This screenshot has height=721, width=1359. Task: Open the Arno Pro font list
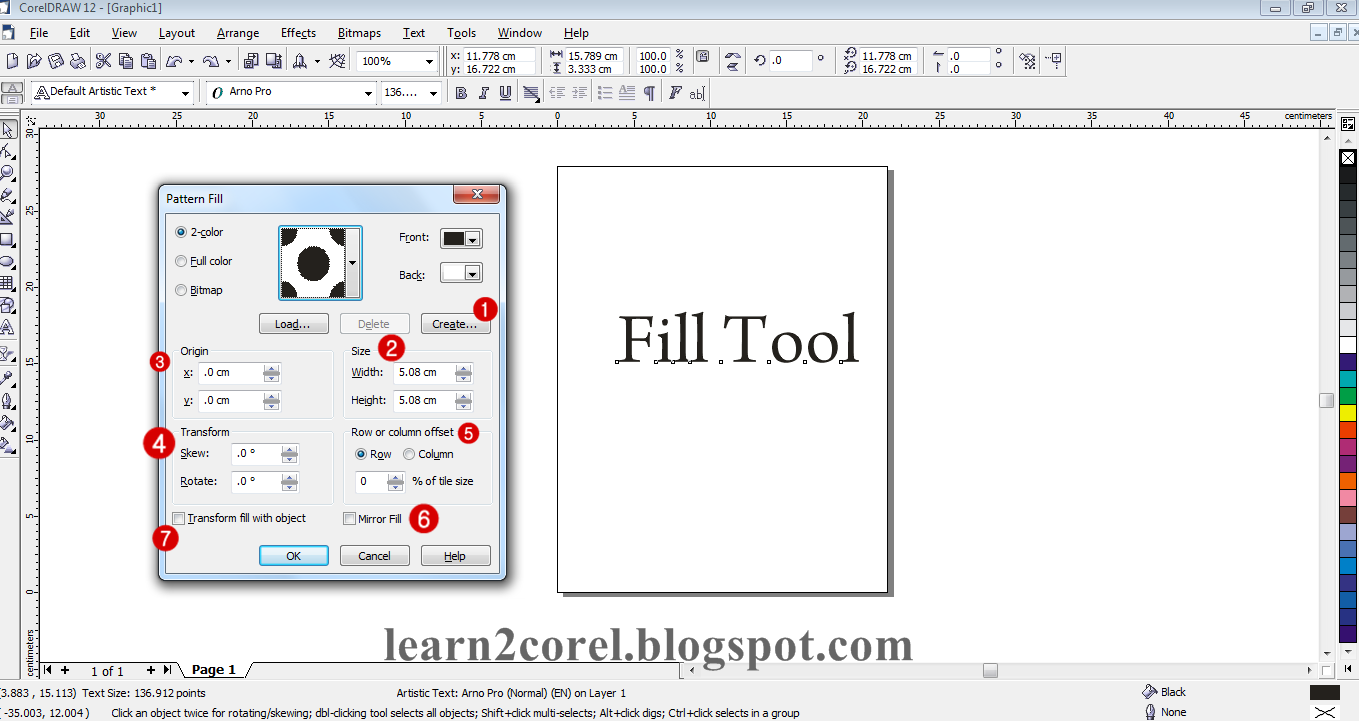367,92
